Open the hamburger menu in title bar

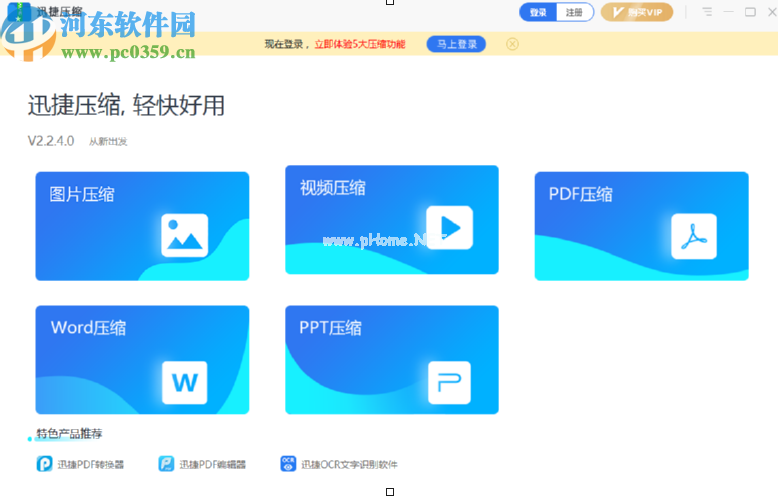(x=707, y=13)
